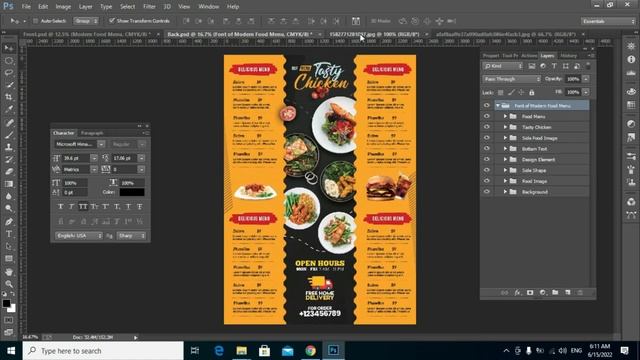The width and height of the screenshot is (640, 360).
Task: Hide the Side Shape group
Action: pyautogui.click(x=486, y=170)
